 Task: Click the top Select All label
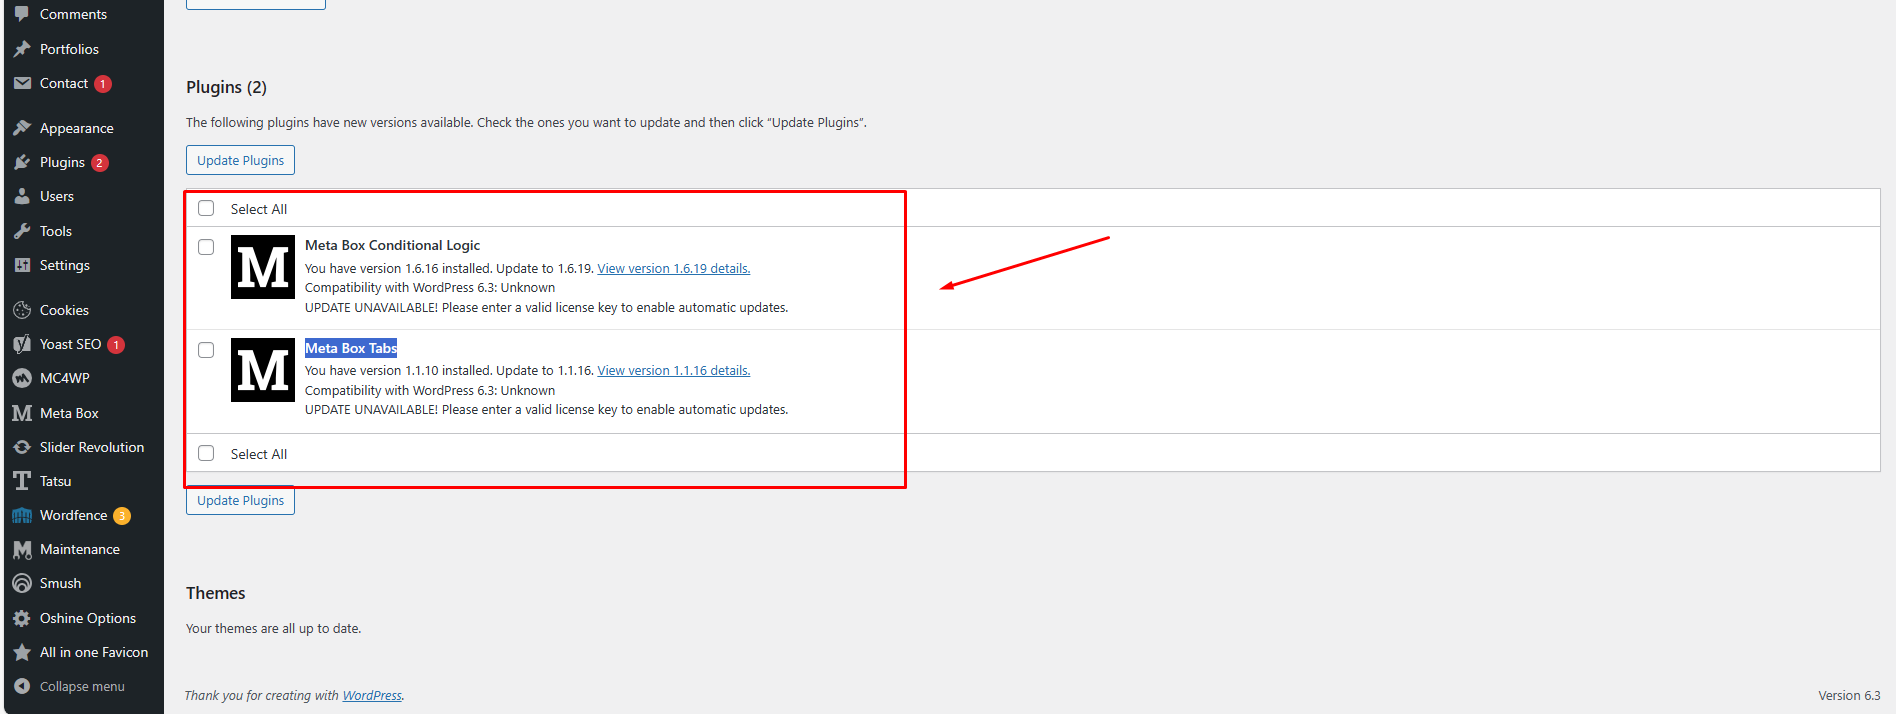pos(259,209)
